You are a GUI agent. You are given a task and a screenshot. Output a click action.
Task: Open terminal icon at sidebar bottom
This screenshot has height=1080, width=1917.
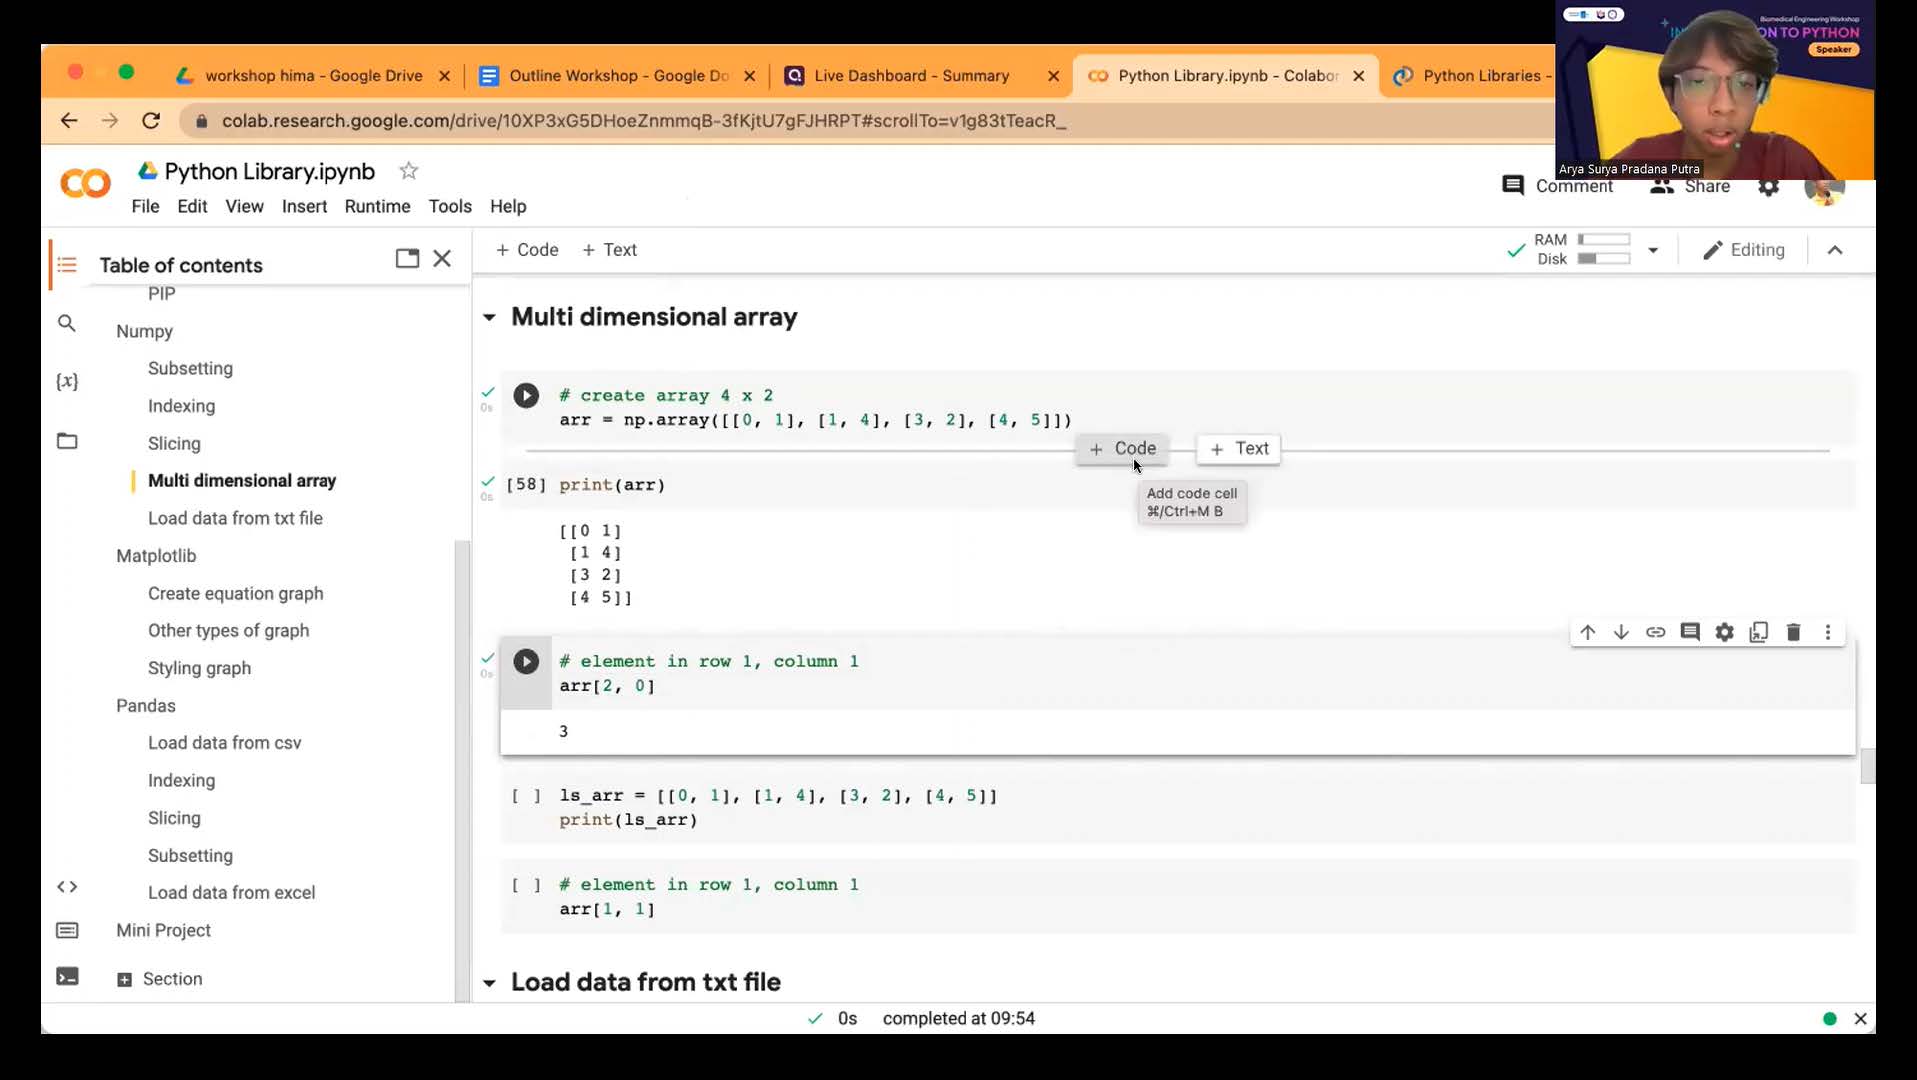point(67,977)
